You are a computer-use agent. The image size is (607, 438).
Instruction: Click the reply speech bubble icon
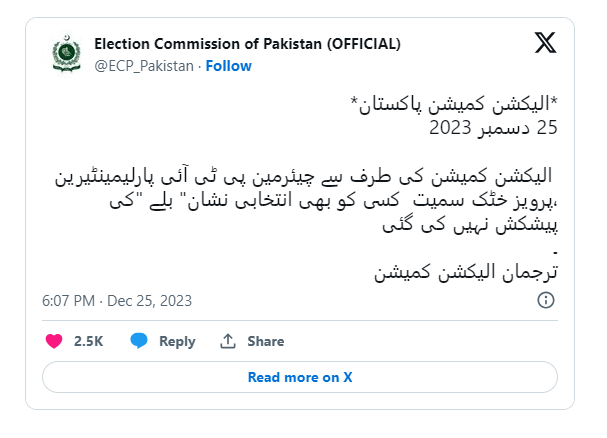click(x=139, y=341)
